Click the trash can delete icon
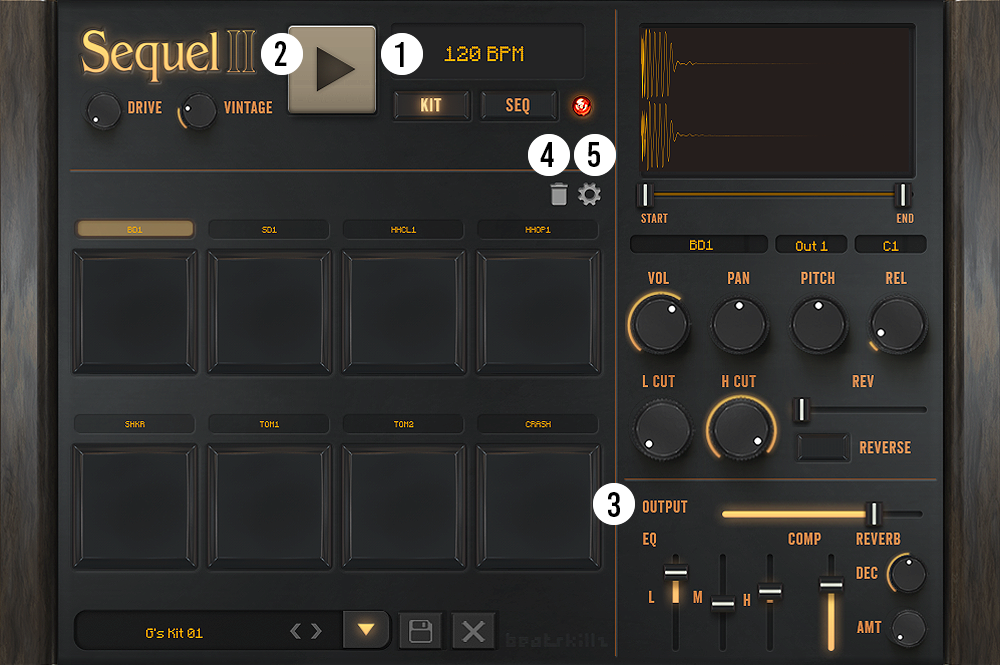 [x=559, y=195]
